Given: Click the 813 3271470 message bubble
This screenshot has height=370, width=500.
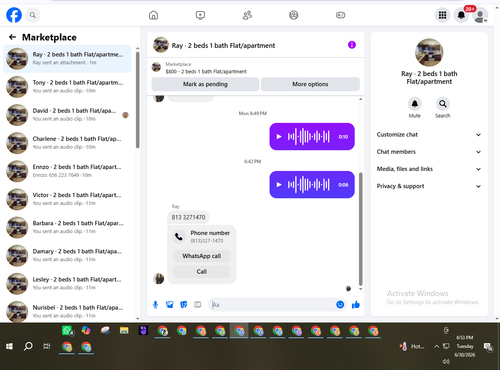Looking at the screenshot, I should (x=188, y=217).
